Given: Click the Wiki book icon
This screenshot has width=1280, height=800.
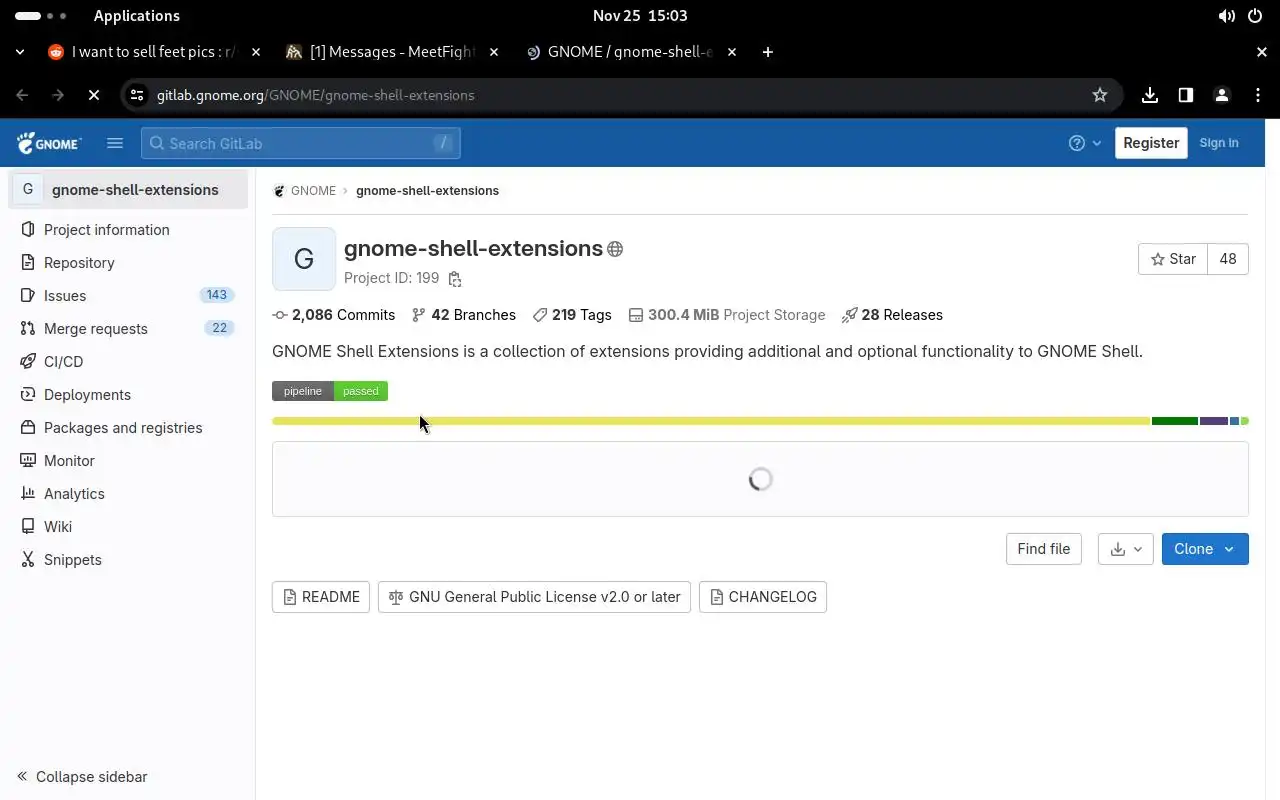Looking at the screenshot, I should 28,527.
